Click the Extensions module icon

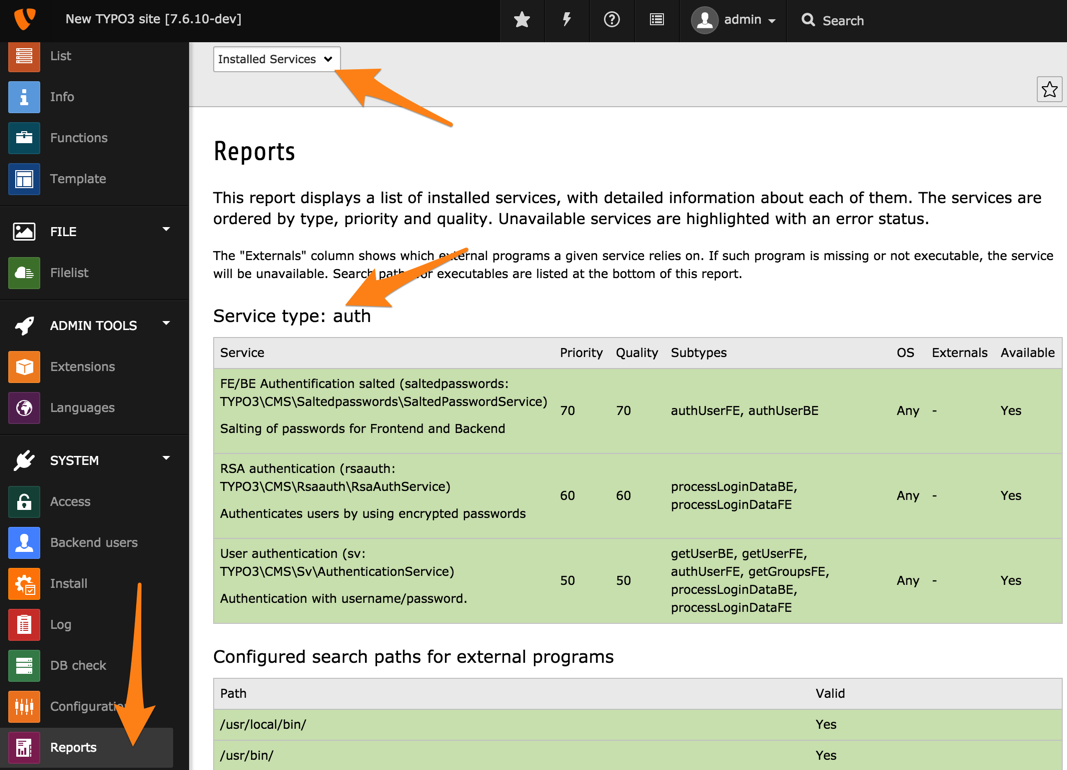point(24,367)
